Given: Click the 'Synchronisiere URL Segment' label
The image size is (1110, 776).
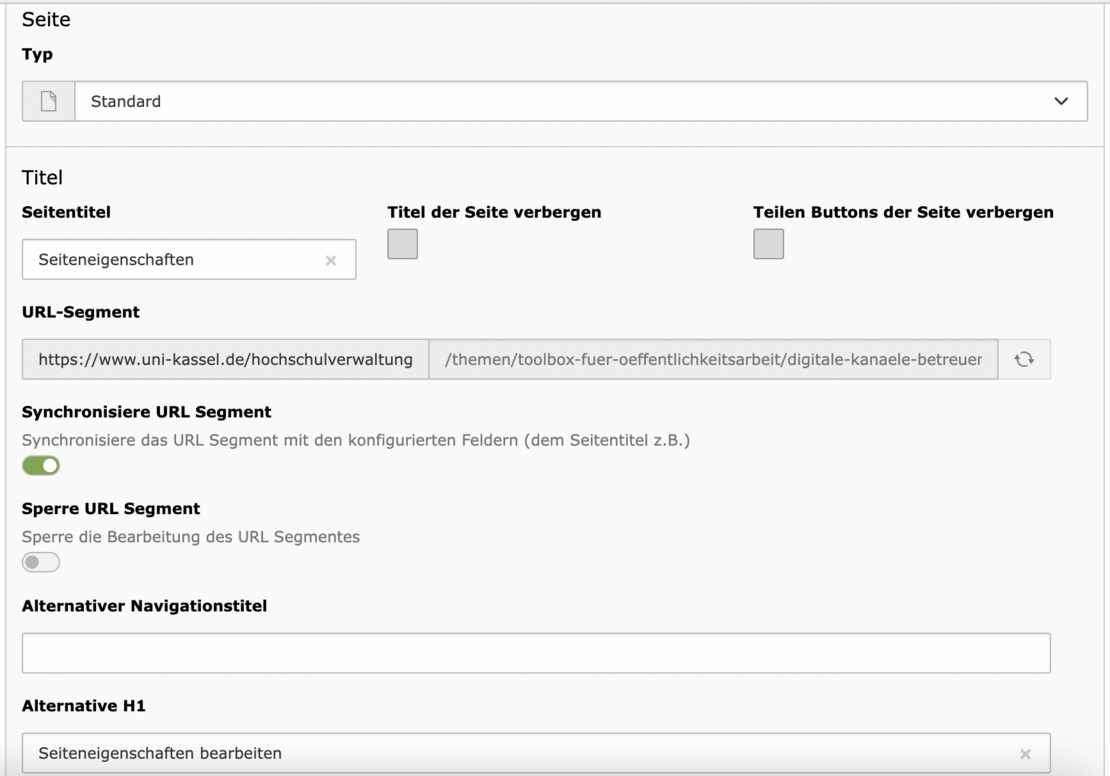Looking at the screenshot, I should 146,412.
